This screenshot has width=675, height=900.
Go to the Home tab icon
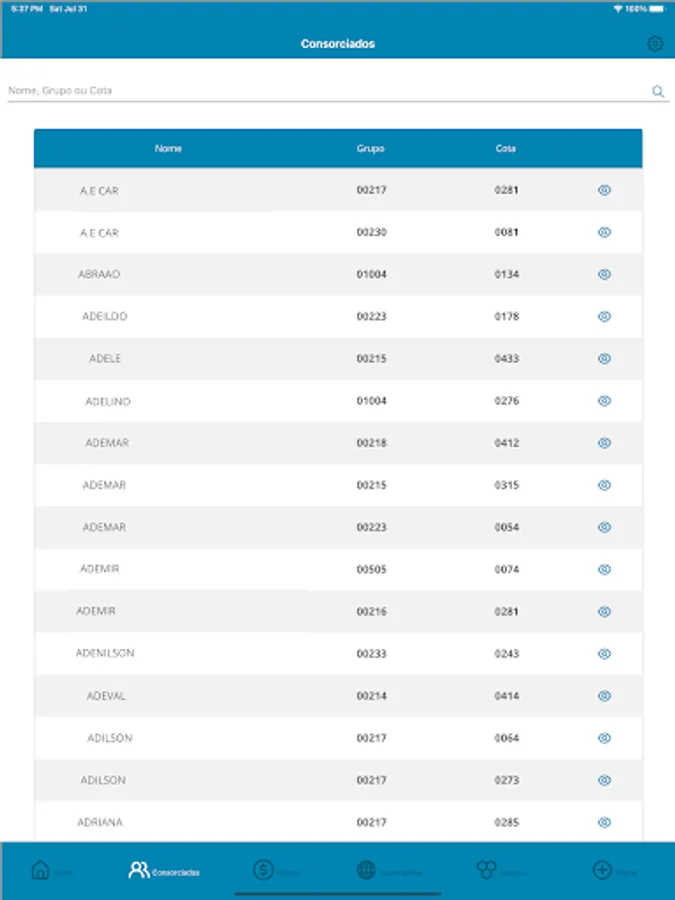(x=41, y=870)
